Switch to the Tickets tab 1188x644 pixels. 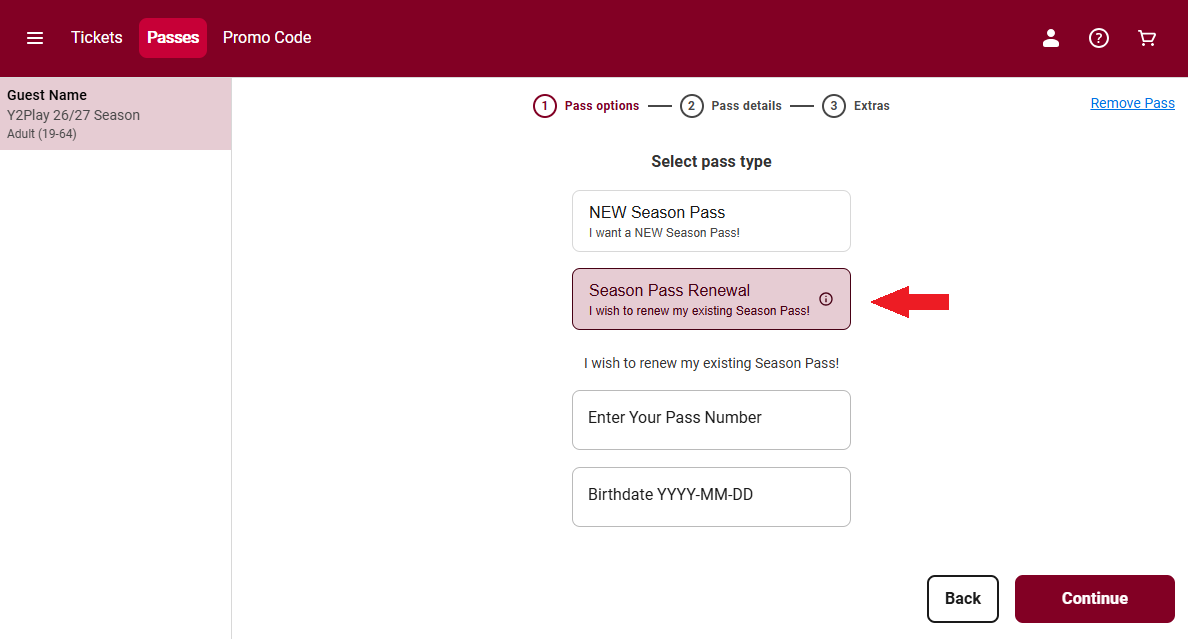pyautogui.click(x=97, y=38)
